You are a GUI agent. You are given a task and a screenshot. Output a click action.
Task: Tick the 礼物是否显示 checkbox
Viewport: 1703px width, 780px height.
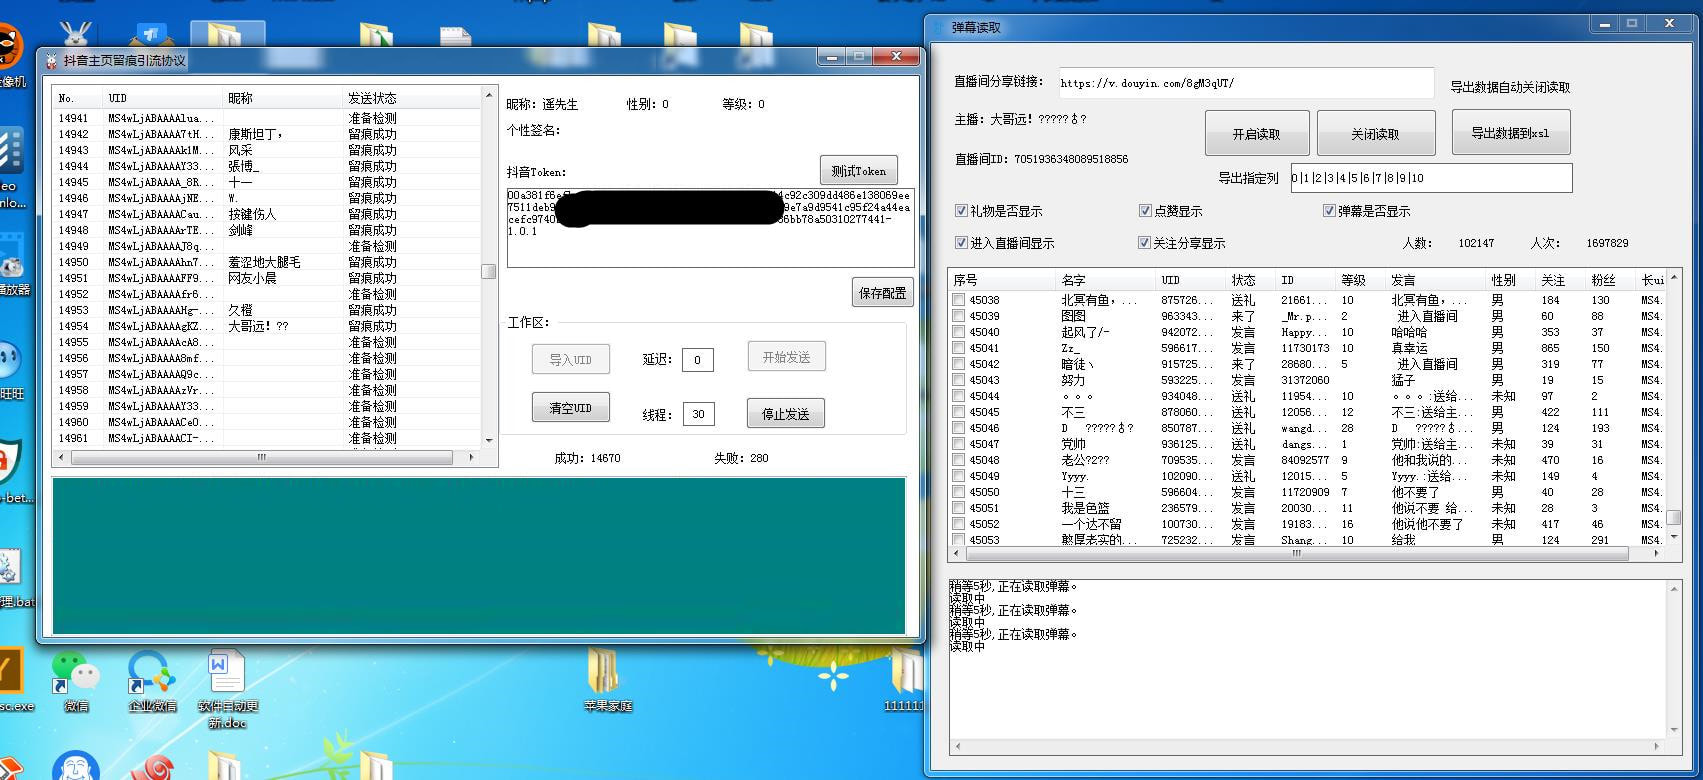(x=961, y=211)
